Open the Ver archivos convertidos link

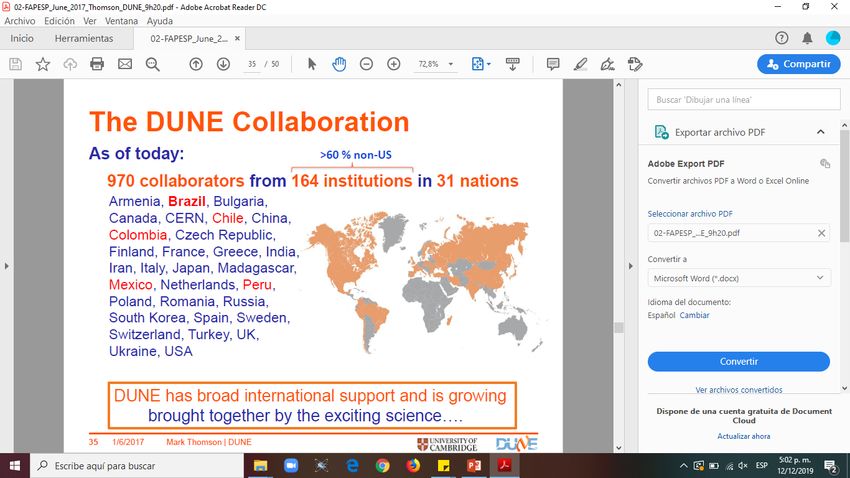click(x=739, y=390)
